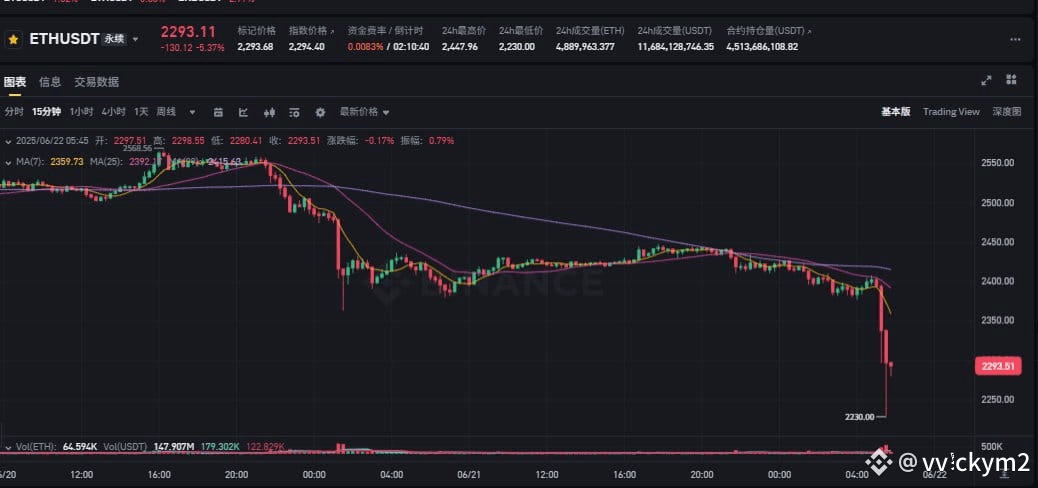This screenshot has height=488, width=1038.
Task: Click the 24h最高价 value 2,447.96
Action: click(x=460, y=47)
